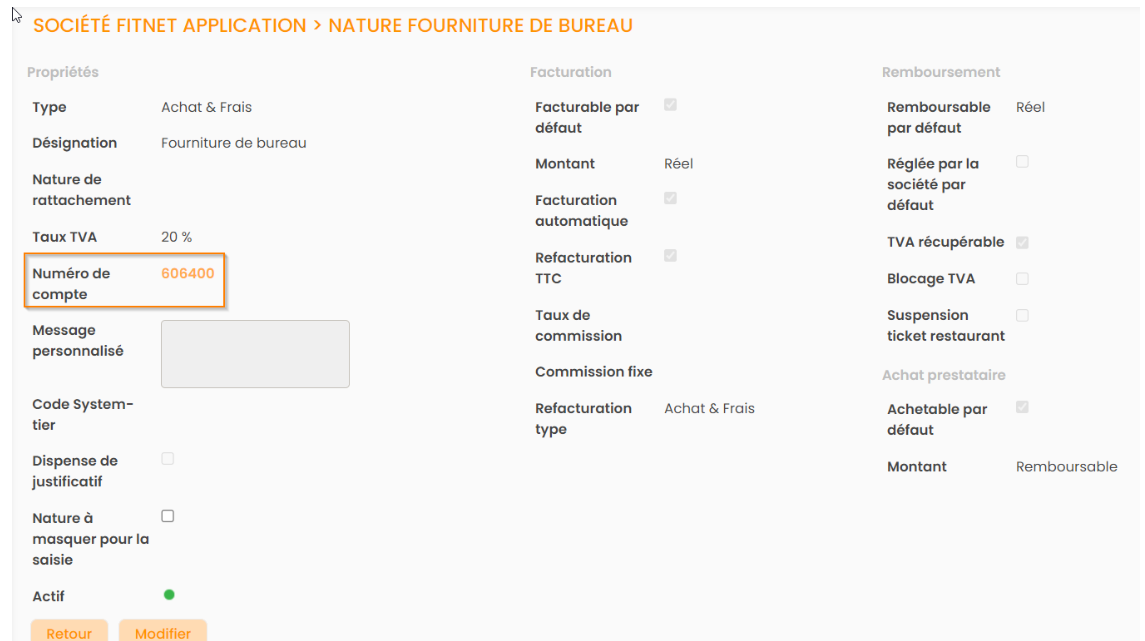Toggle the TVA récupérable checkbox
This screenshot has width=1145, height=641.
[x=1022, y=242]
